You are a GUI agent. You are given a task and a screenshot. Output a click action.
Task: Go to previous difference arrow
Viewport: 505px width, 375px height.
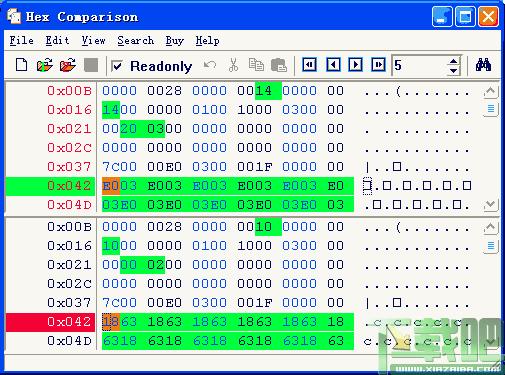click(333, 65)
